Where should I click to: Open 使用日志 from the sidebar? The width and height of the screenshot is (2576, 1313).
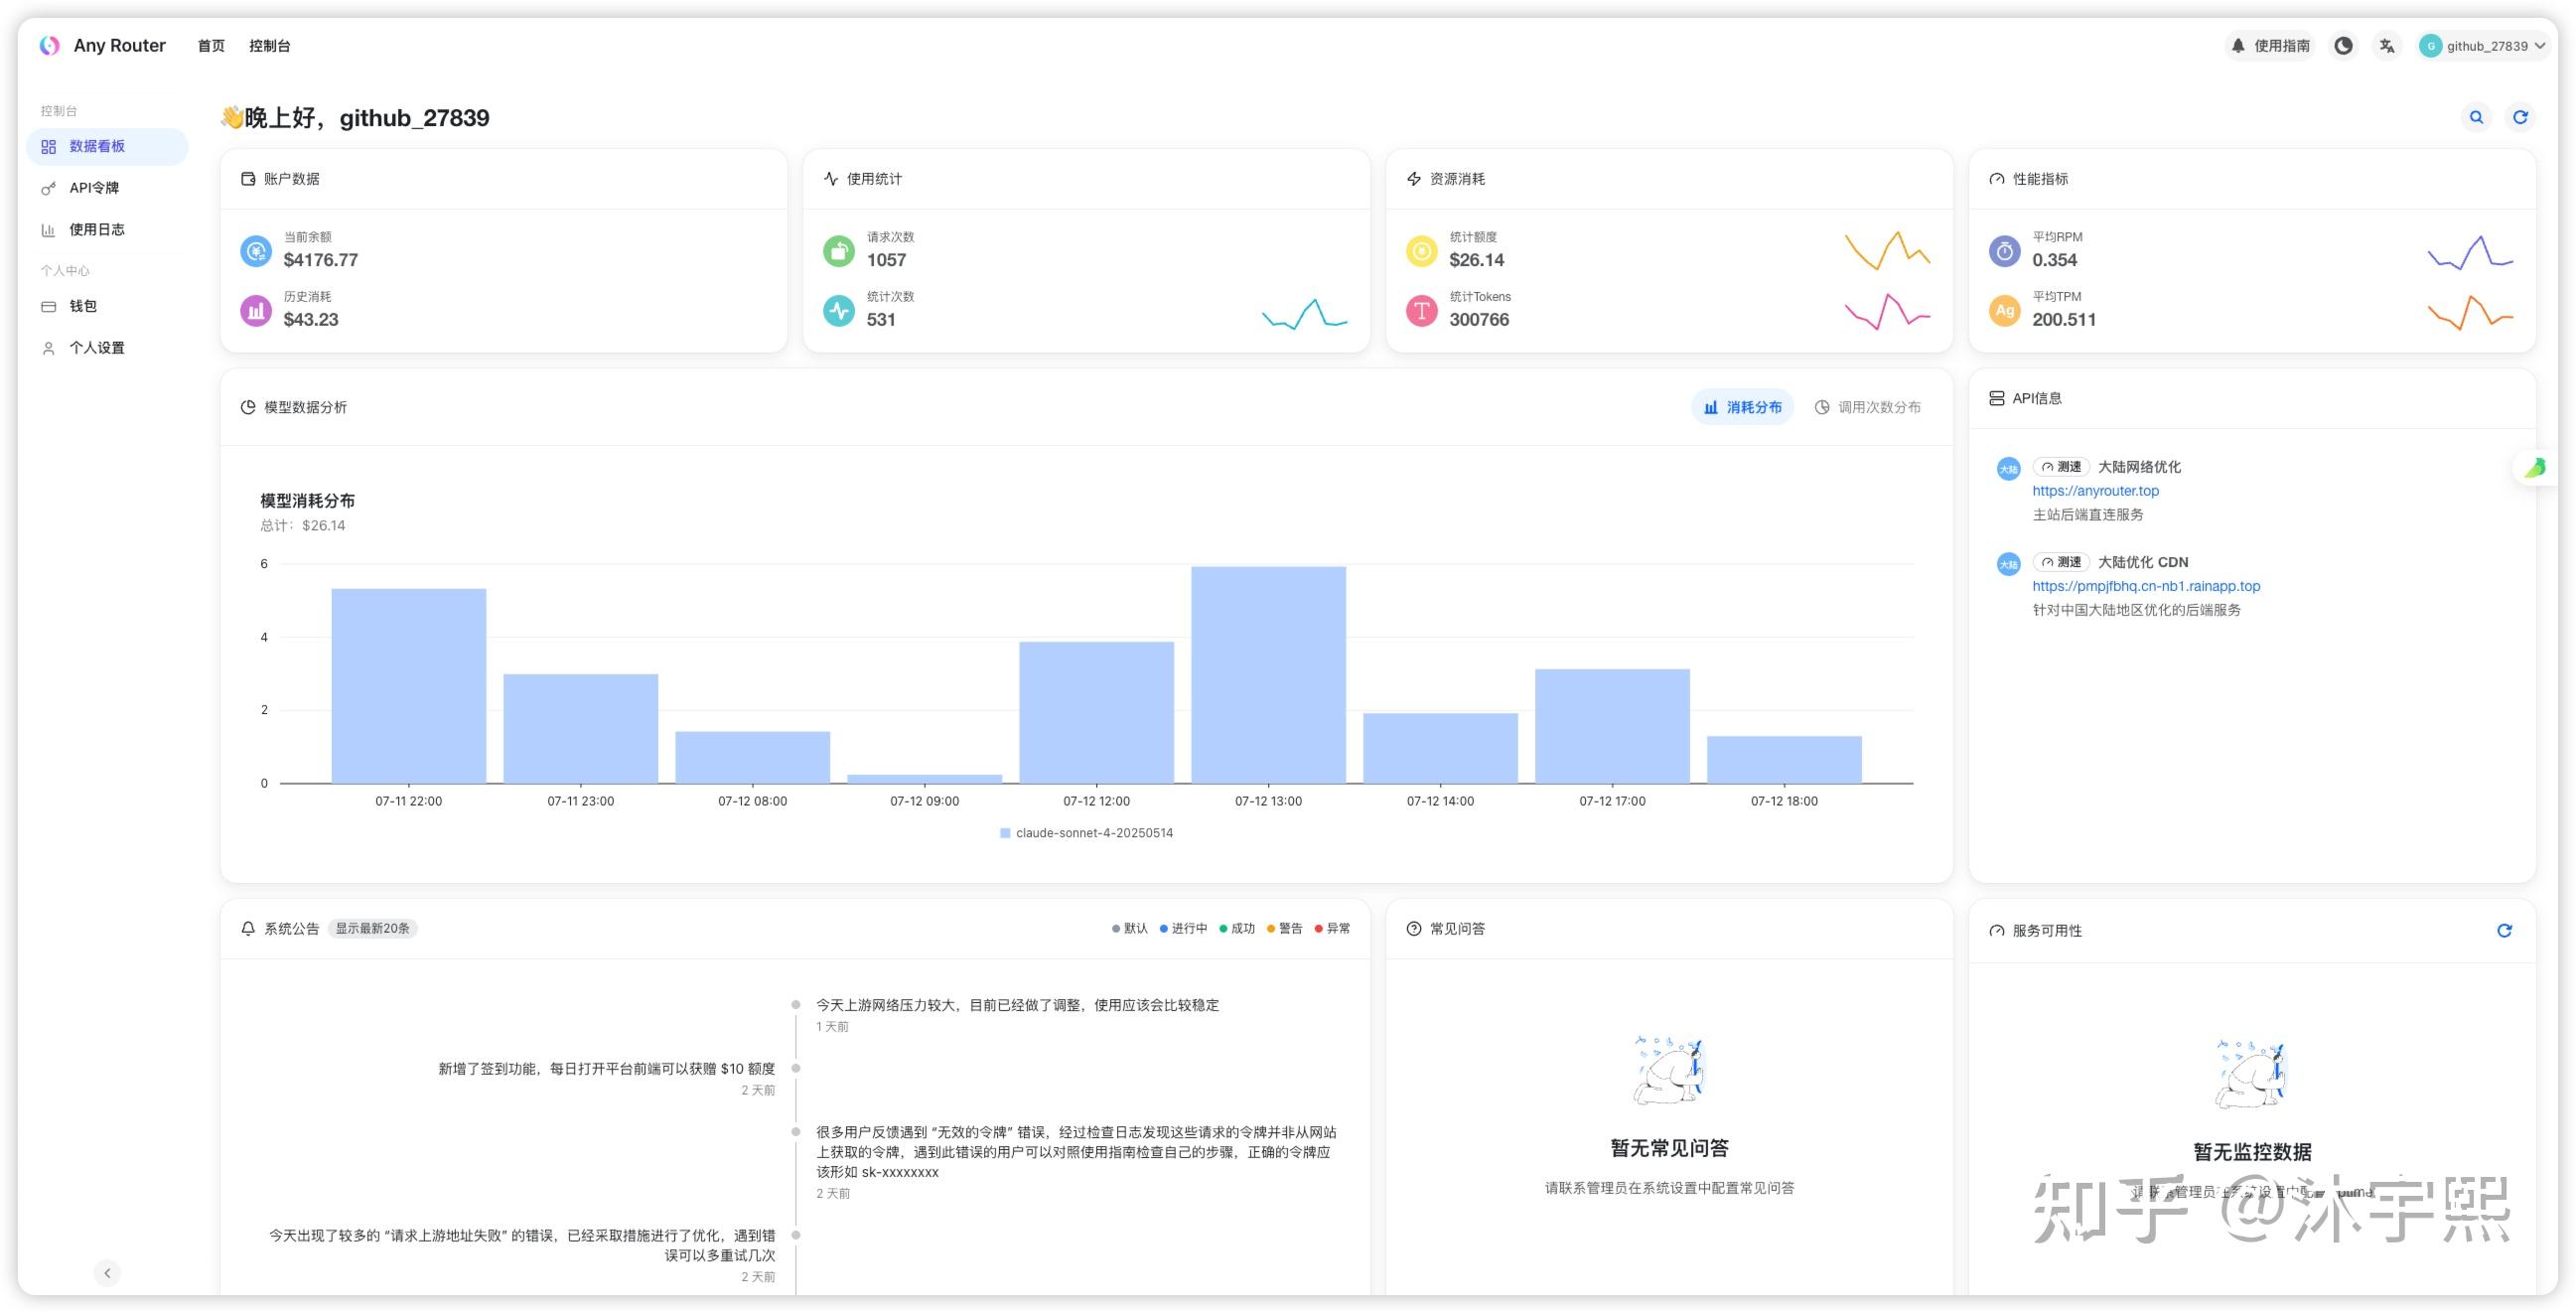[x=96, y=229]
